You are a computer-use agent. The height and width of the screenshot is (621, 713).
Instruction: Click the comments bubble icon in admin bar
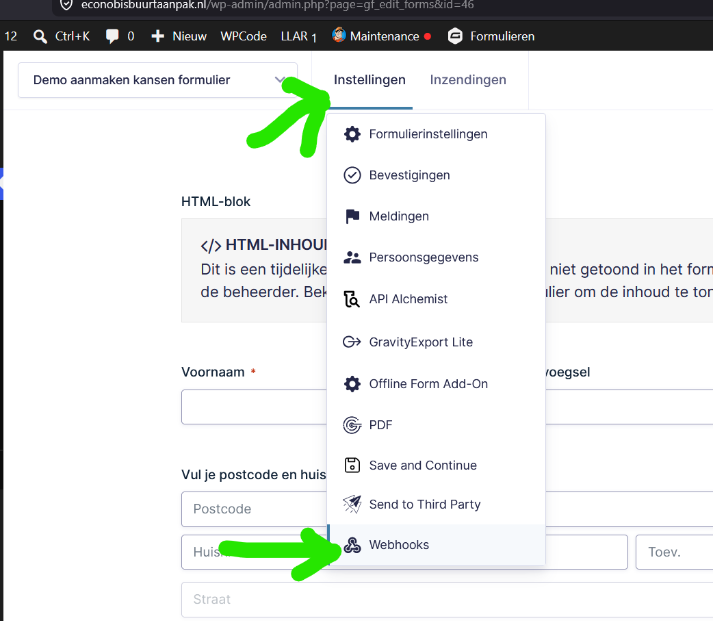click(112, 36)
